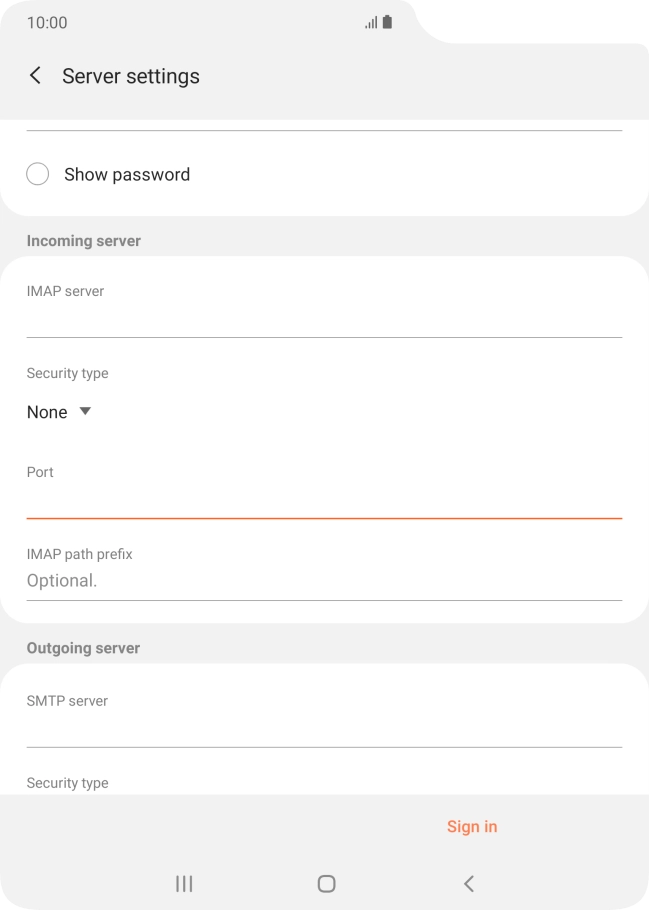Screen dimensions: 649x910
Task: Tap the Outgoing server section header
Action: click(83, 648)
